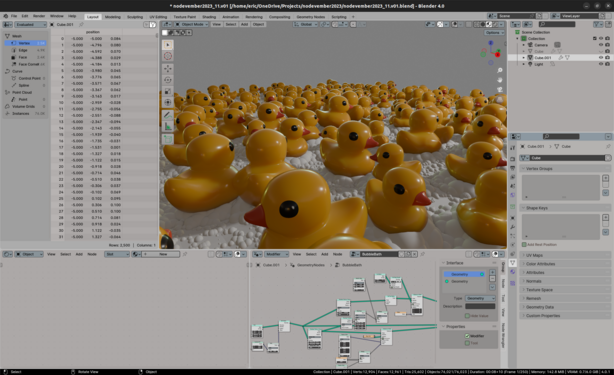Open the Slot dropdown in shader editor
Image resolution: width=614 pixels, height=375 pixels.
coord(117,254)
